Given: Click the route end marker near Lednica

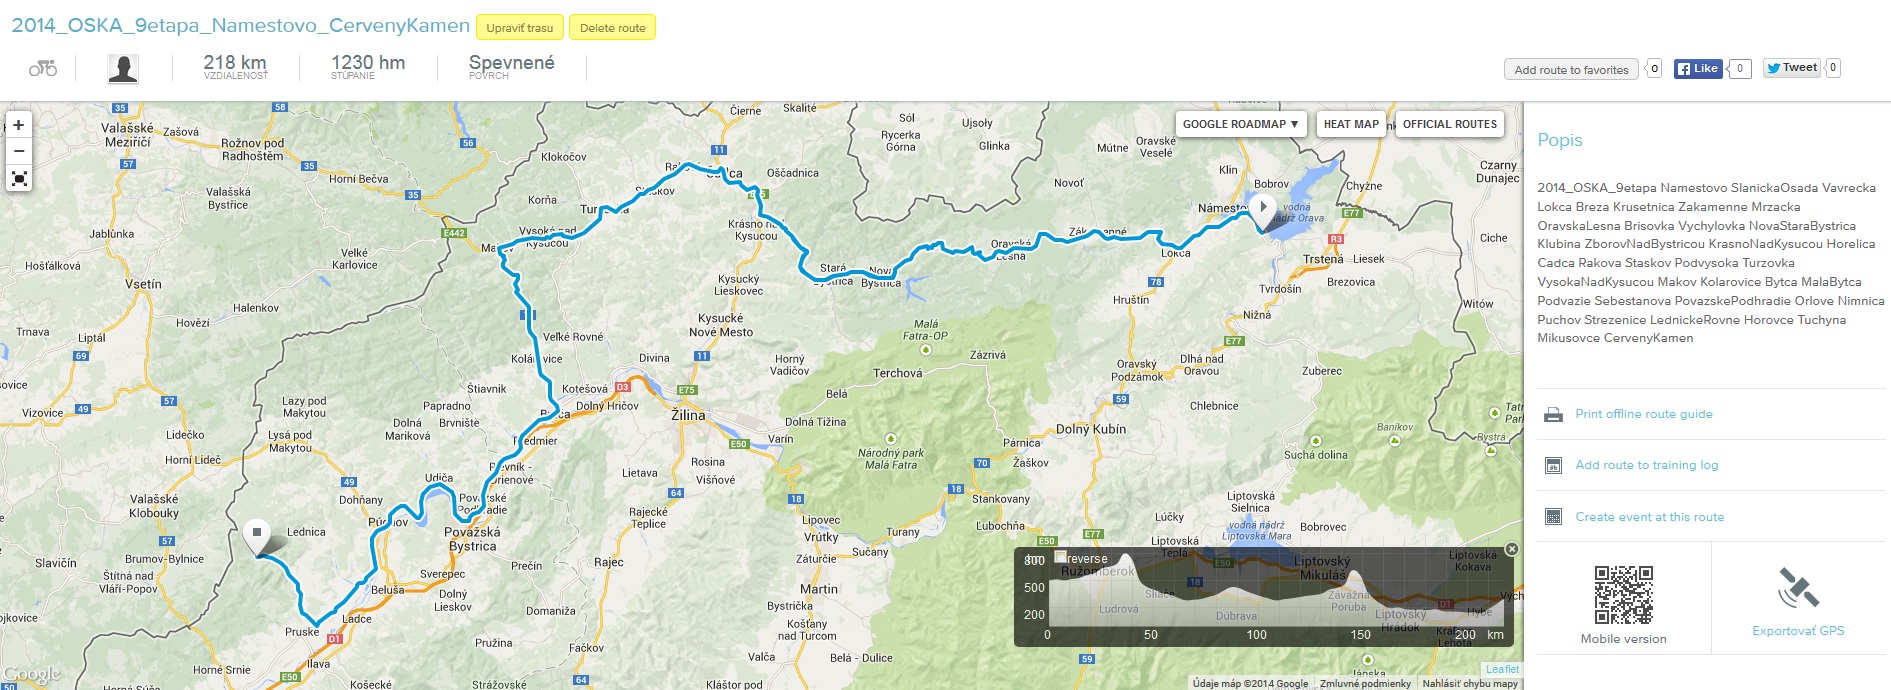Looking at the screenshot, I should point(257,537).
